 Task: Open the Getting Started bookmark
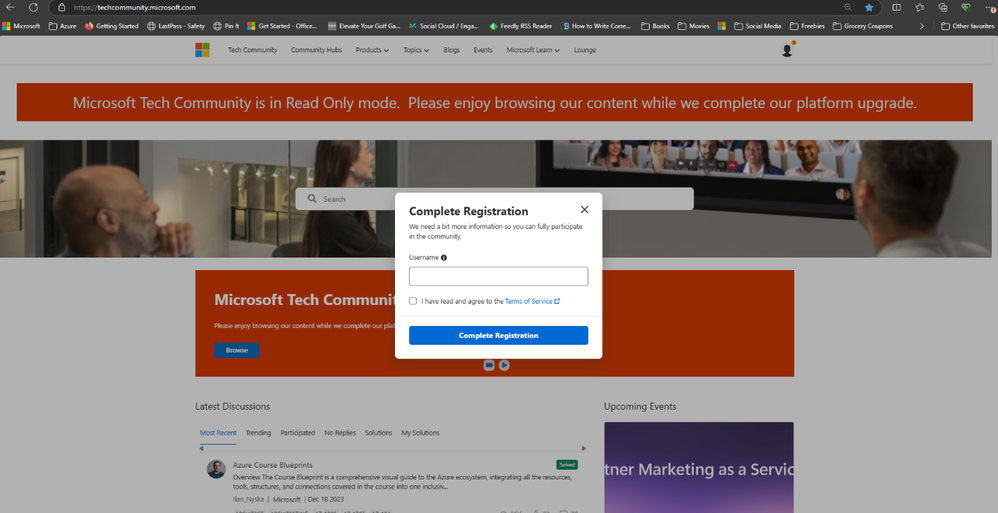coord(111,26)
